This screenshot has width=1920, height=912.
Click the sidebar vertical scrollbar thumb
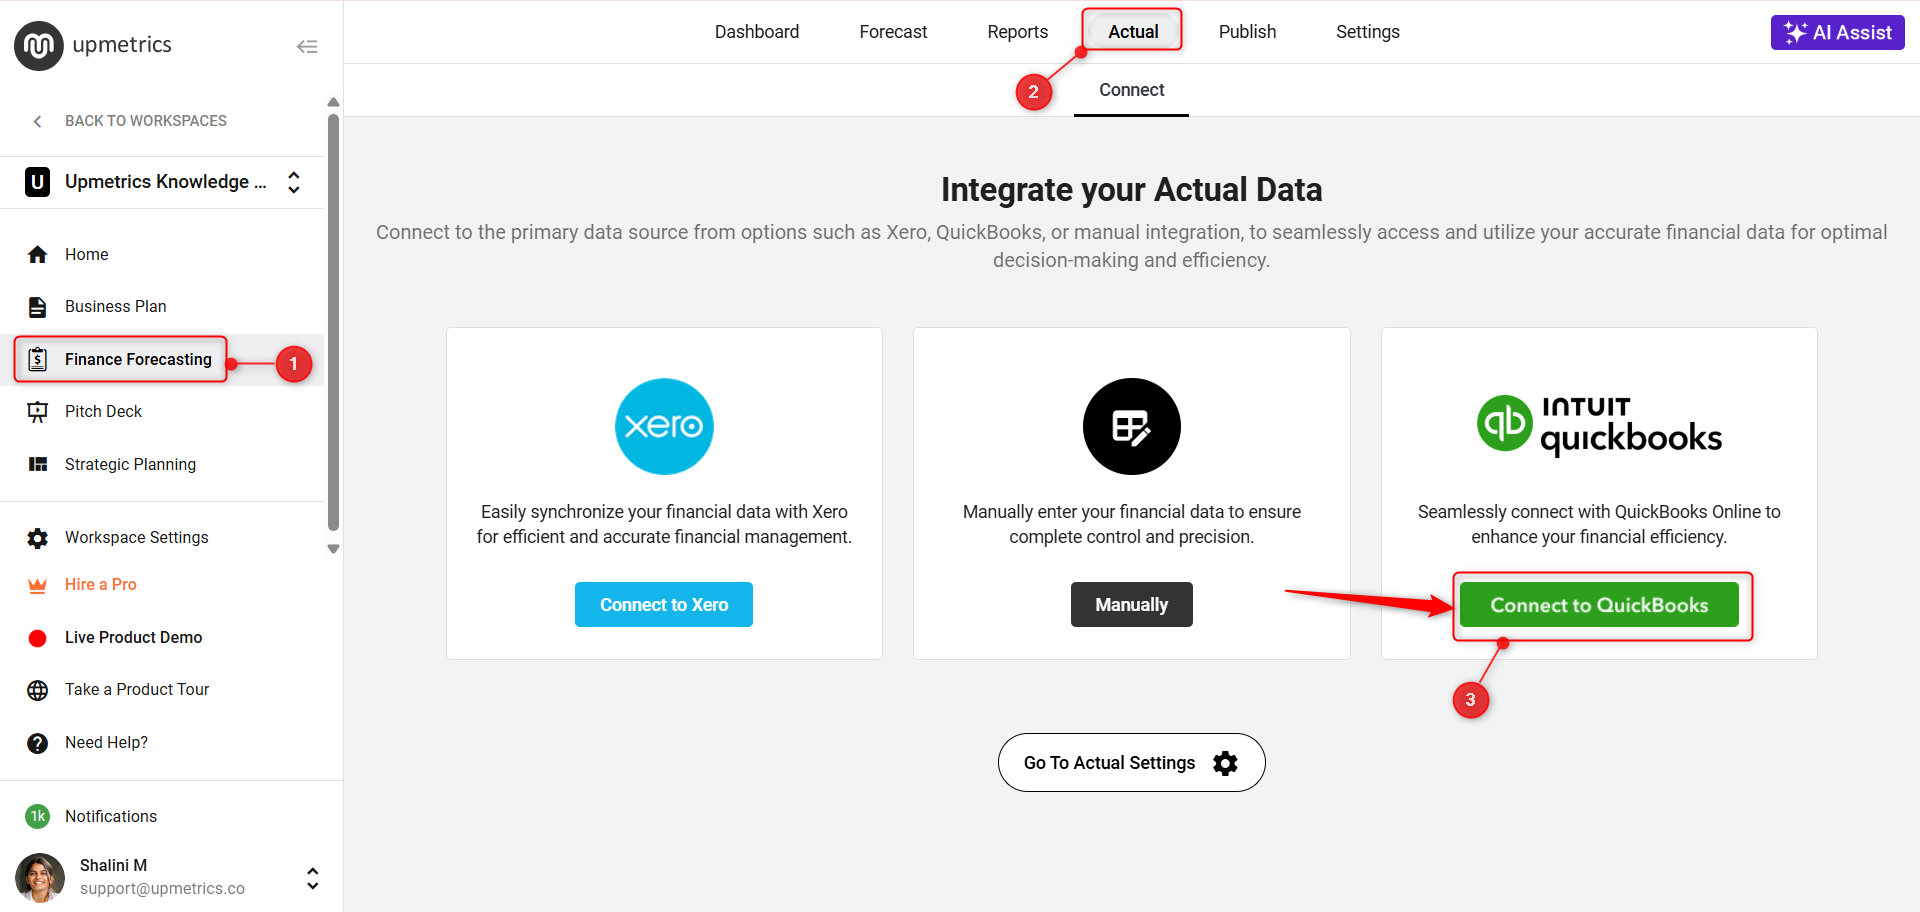[x=334, y=322]
